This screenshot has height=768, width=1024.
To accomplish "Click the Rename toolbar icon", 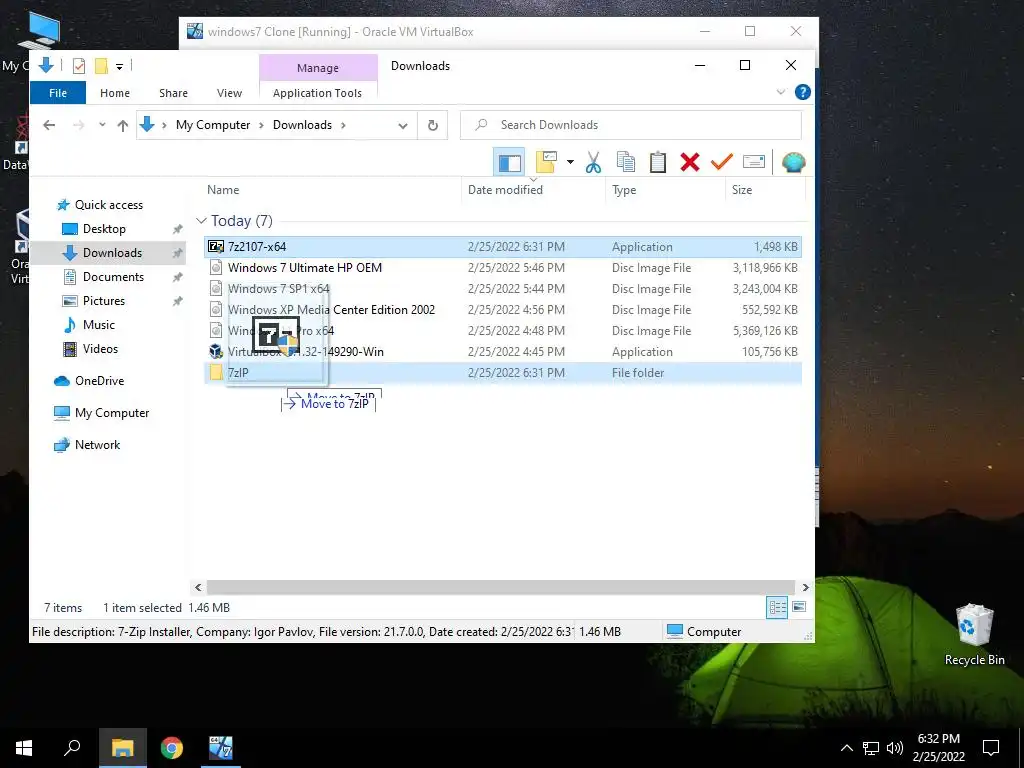I will click(754, 162).
